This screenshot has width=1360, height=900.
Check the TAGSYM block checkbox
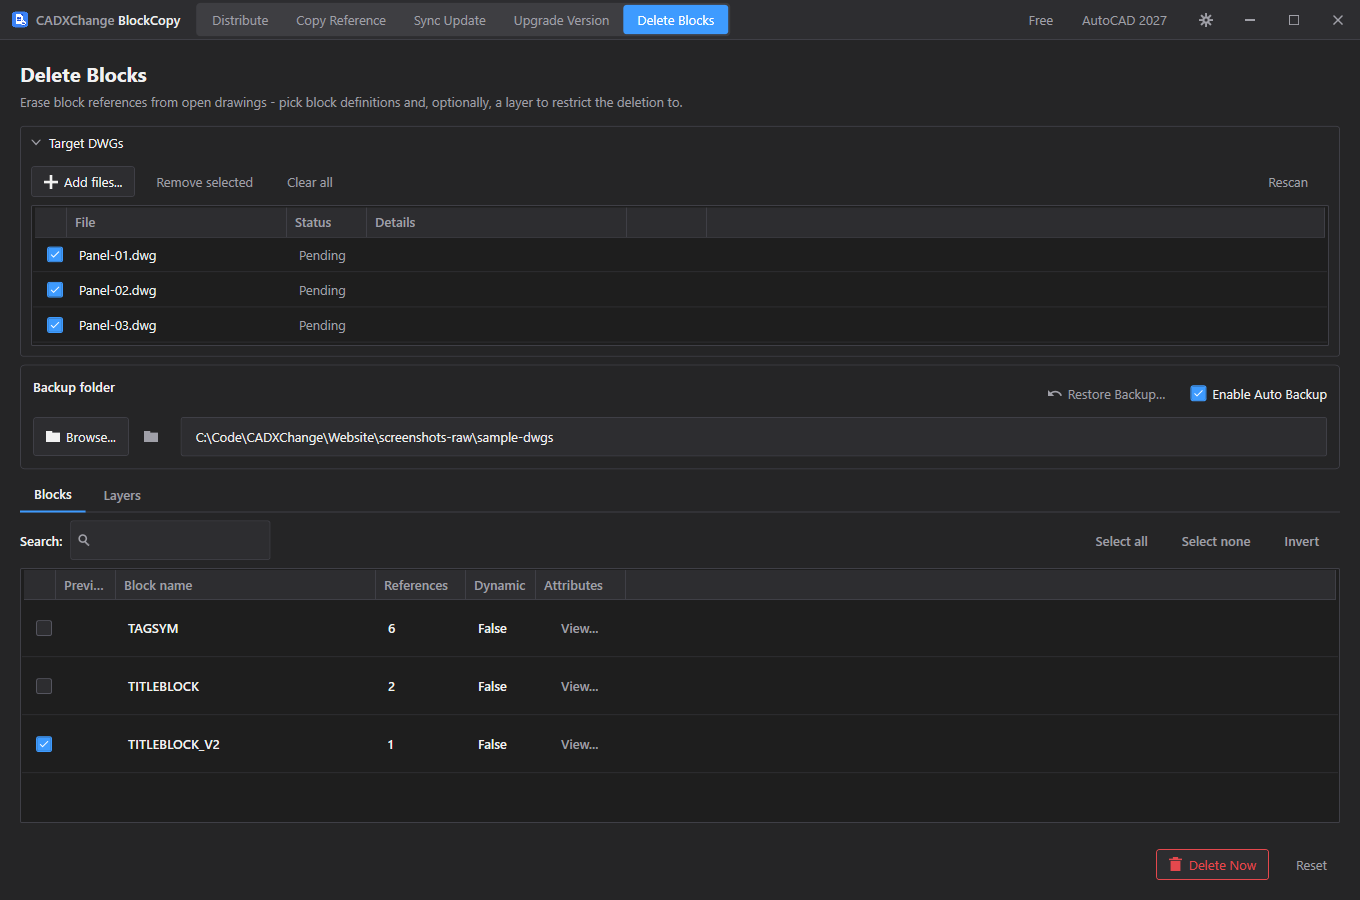pyautogui.click(x=44, y=628)
